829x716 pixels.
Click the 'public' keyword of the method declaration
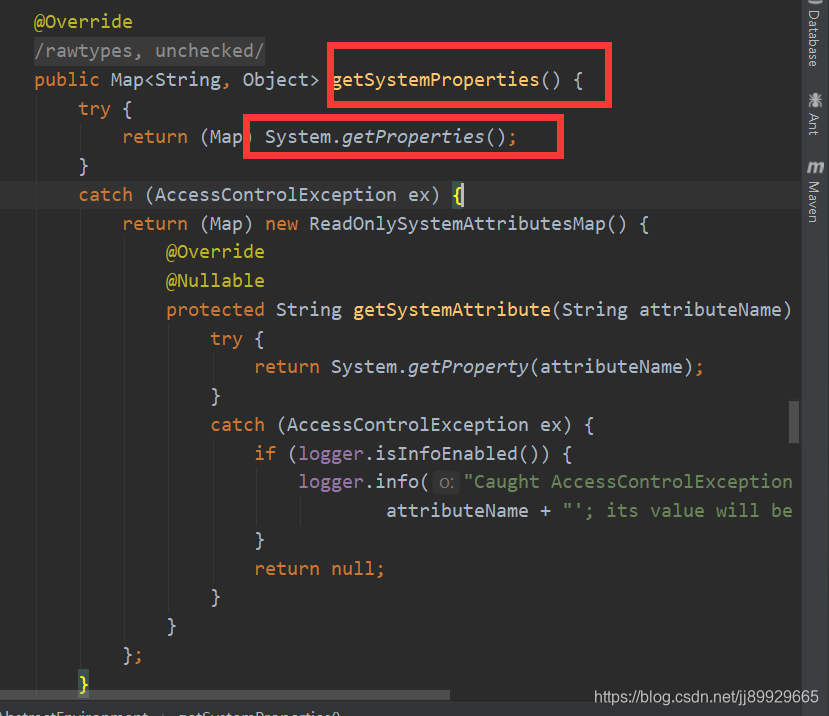(x=67, y=80)
